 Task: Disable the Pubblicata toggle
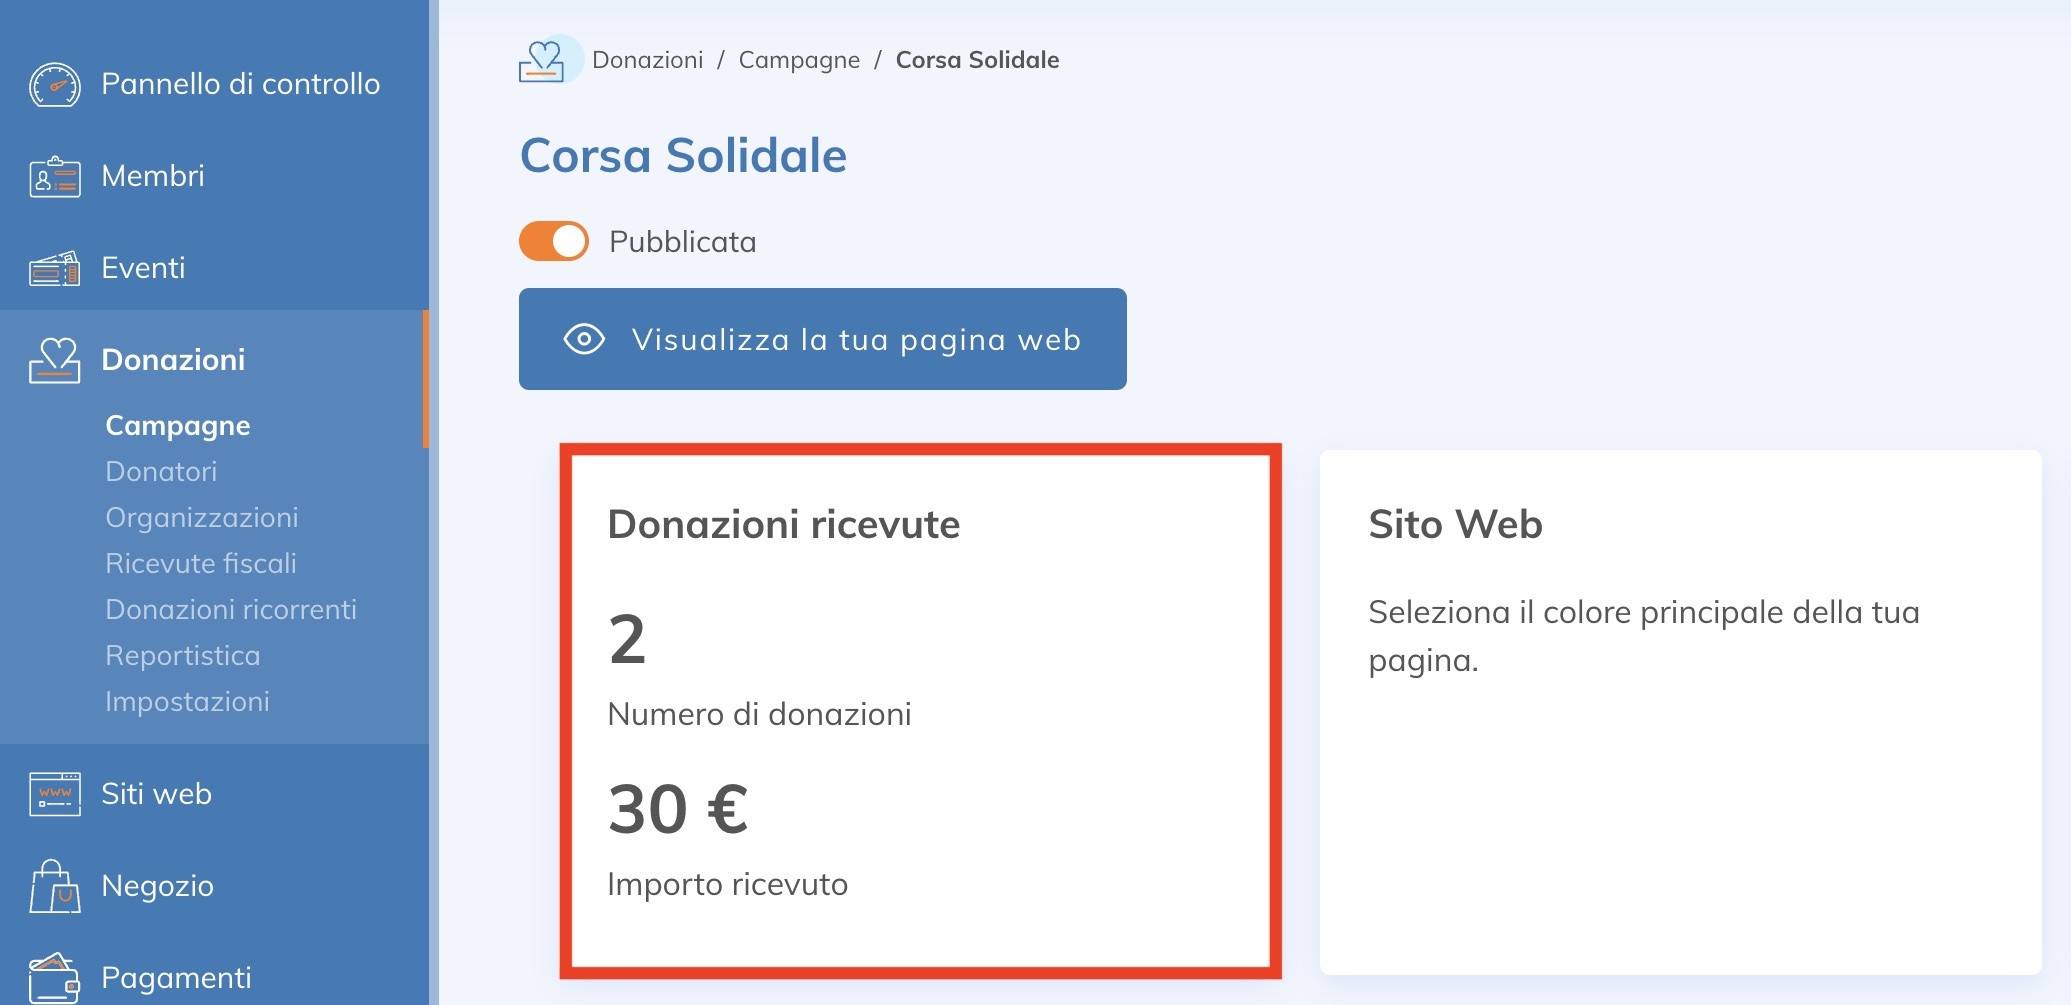pos(552,241)
